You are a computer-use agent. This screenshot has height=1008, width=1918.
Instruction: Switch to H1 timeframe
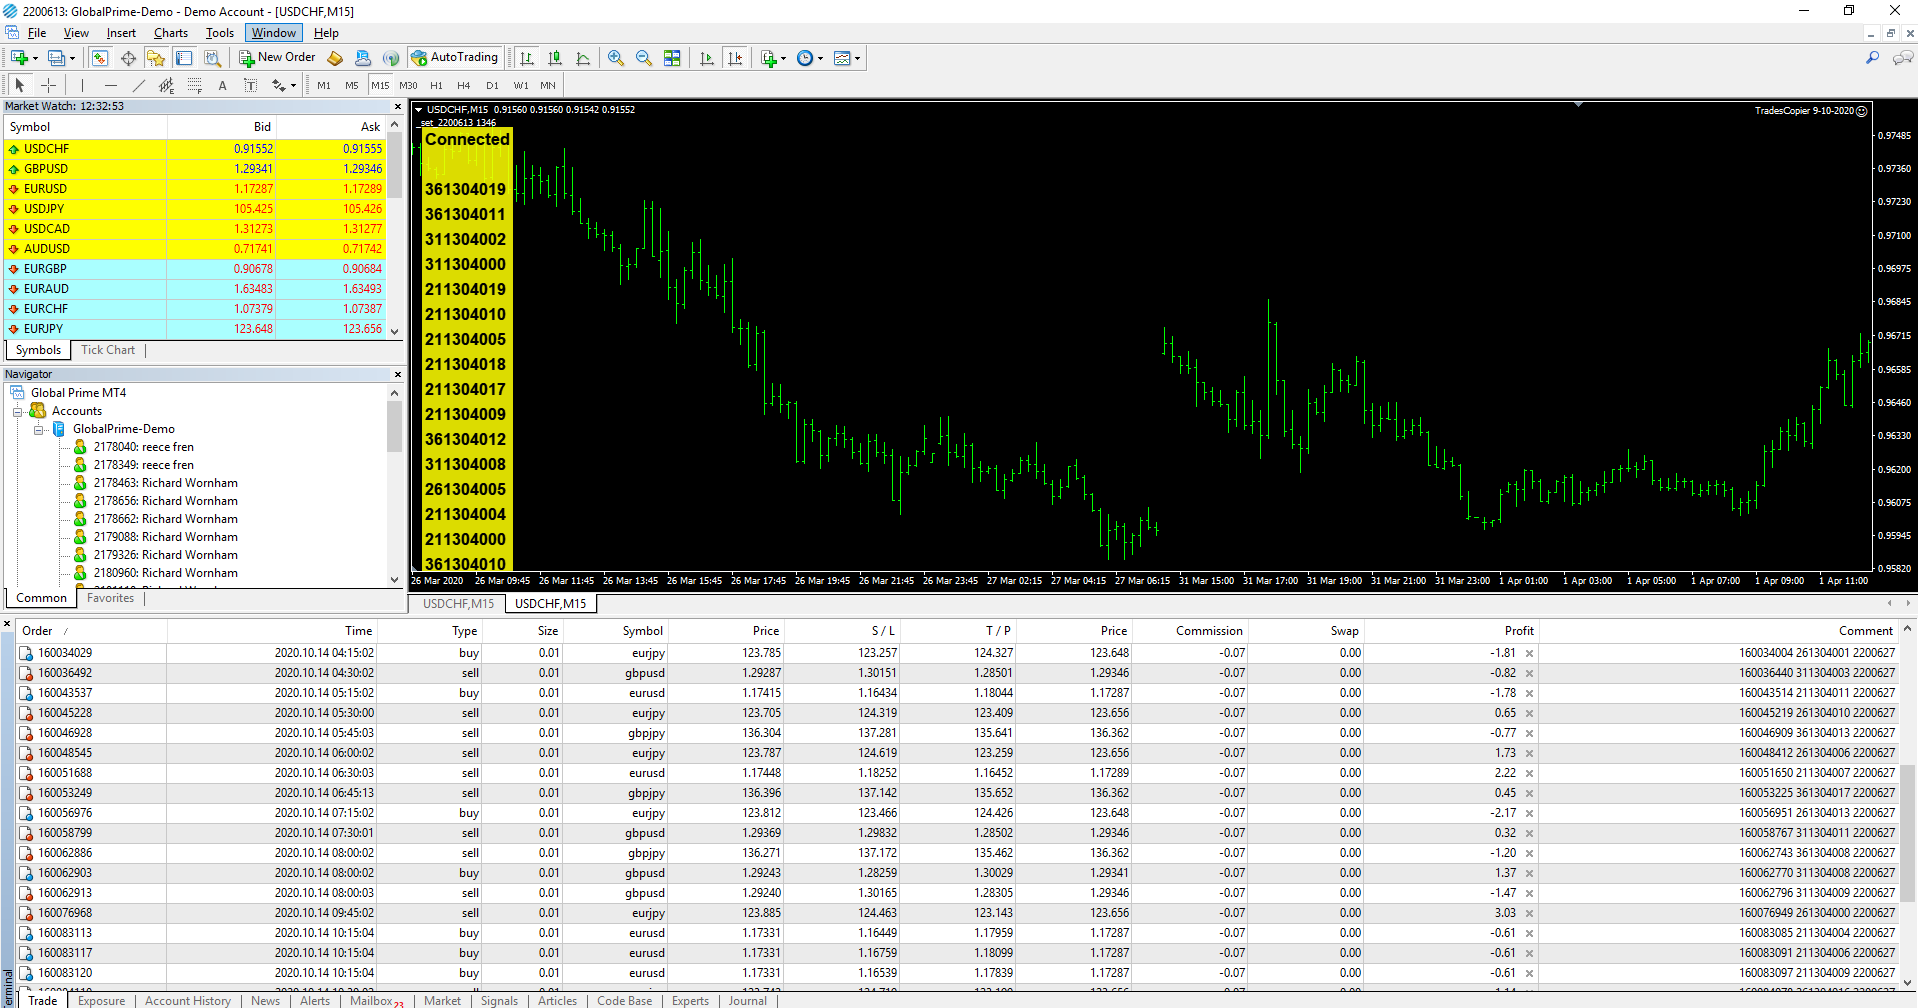pos(436,85)
